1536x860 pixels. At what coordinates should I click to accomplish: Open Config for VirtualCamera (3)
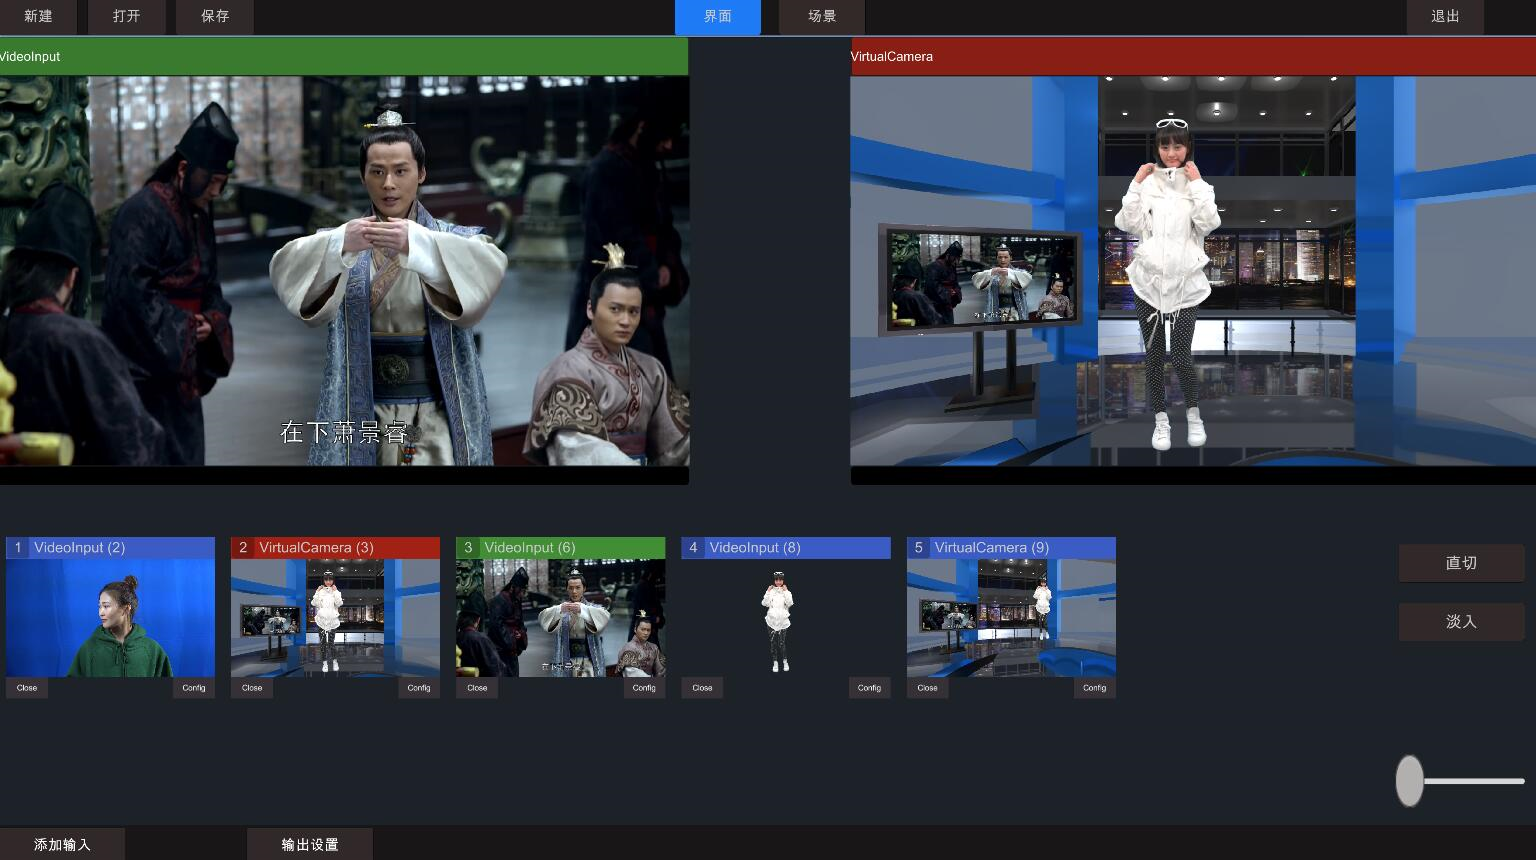419,688
